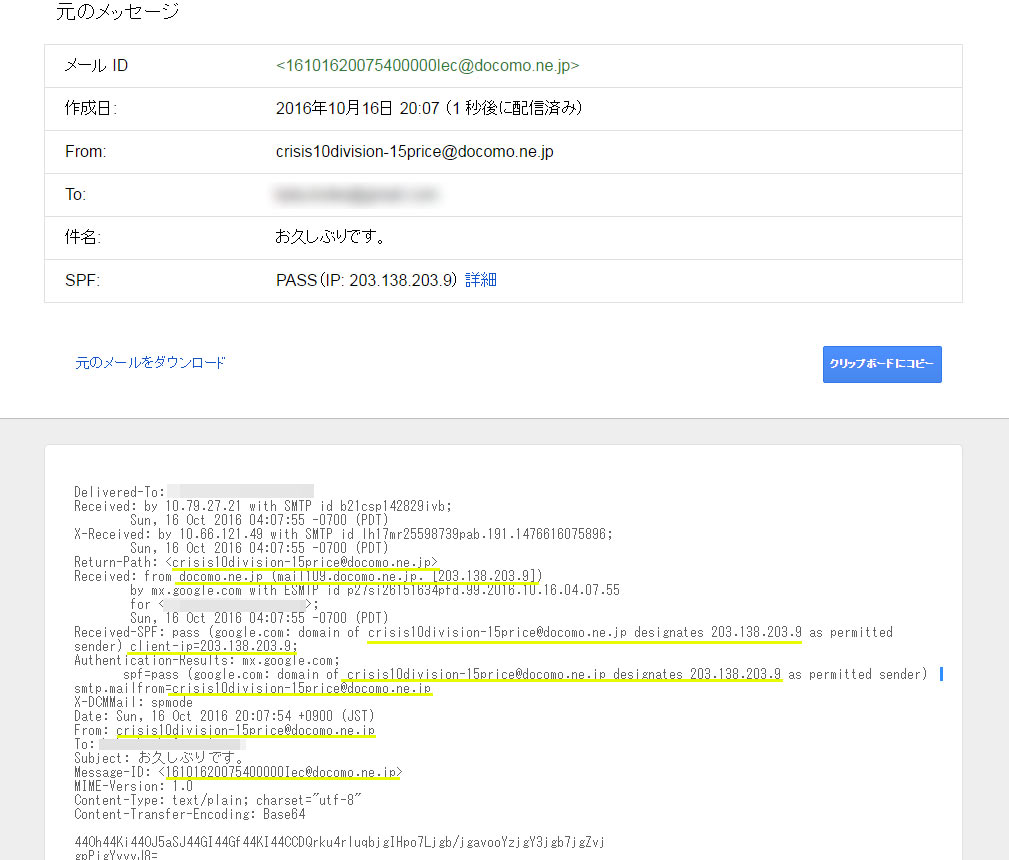The height and width of the screenshot is (860, 1009).
Task: Open the SPF 詳細 link
Action: (481, 280)
